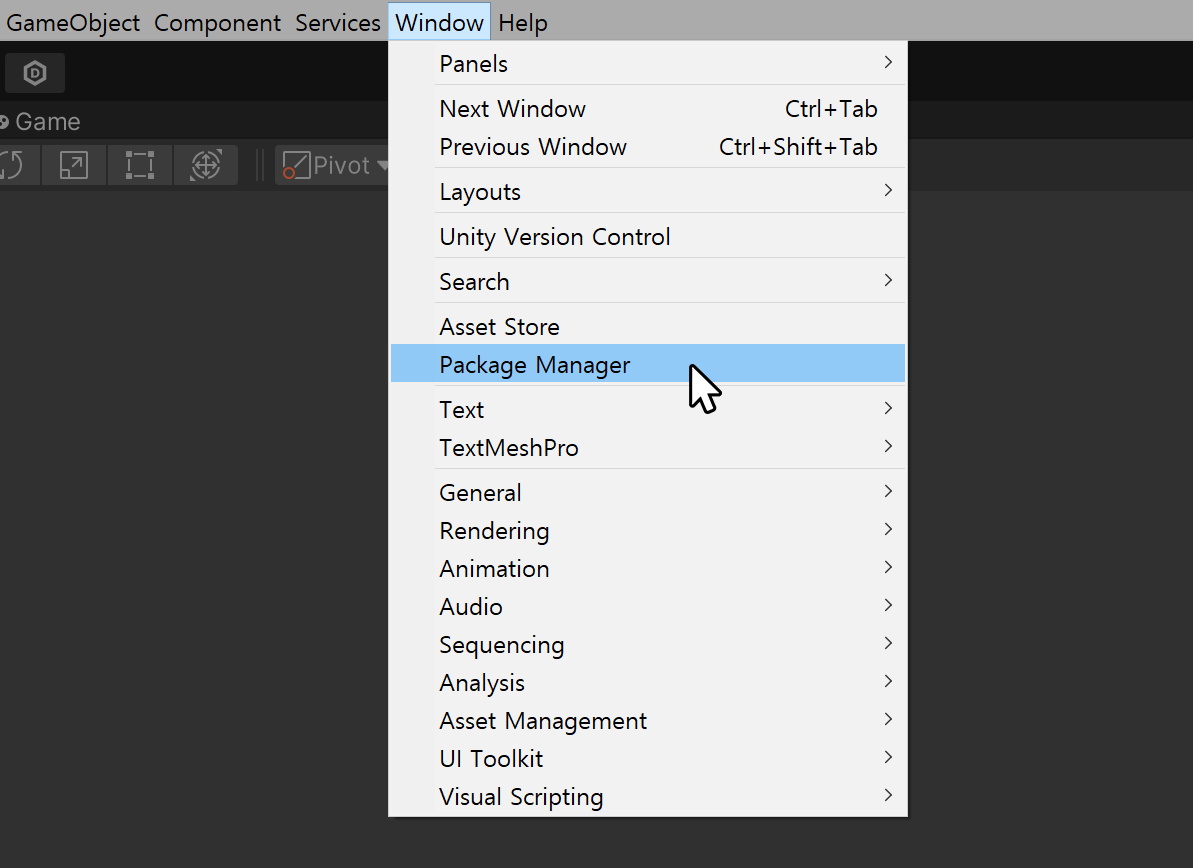Select the Scale tool icon
1193x868 pixels.
74,165
